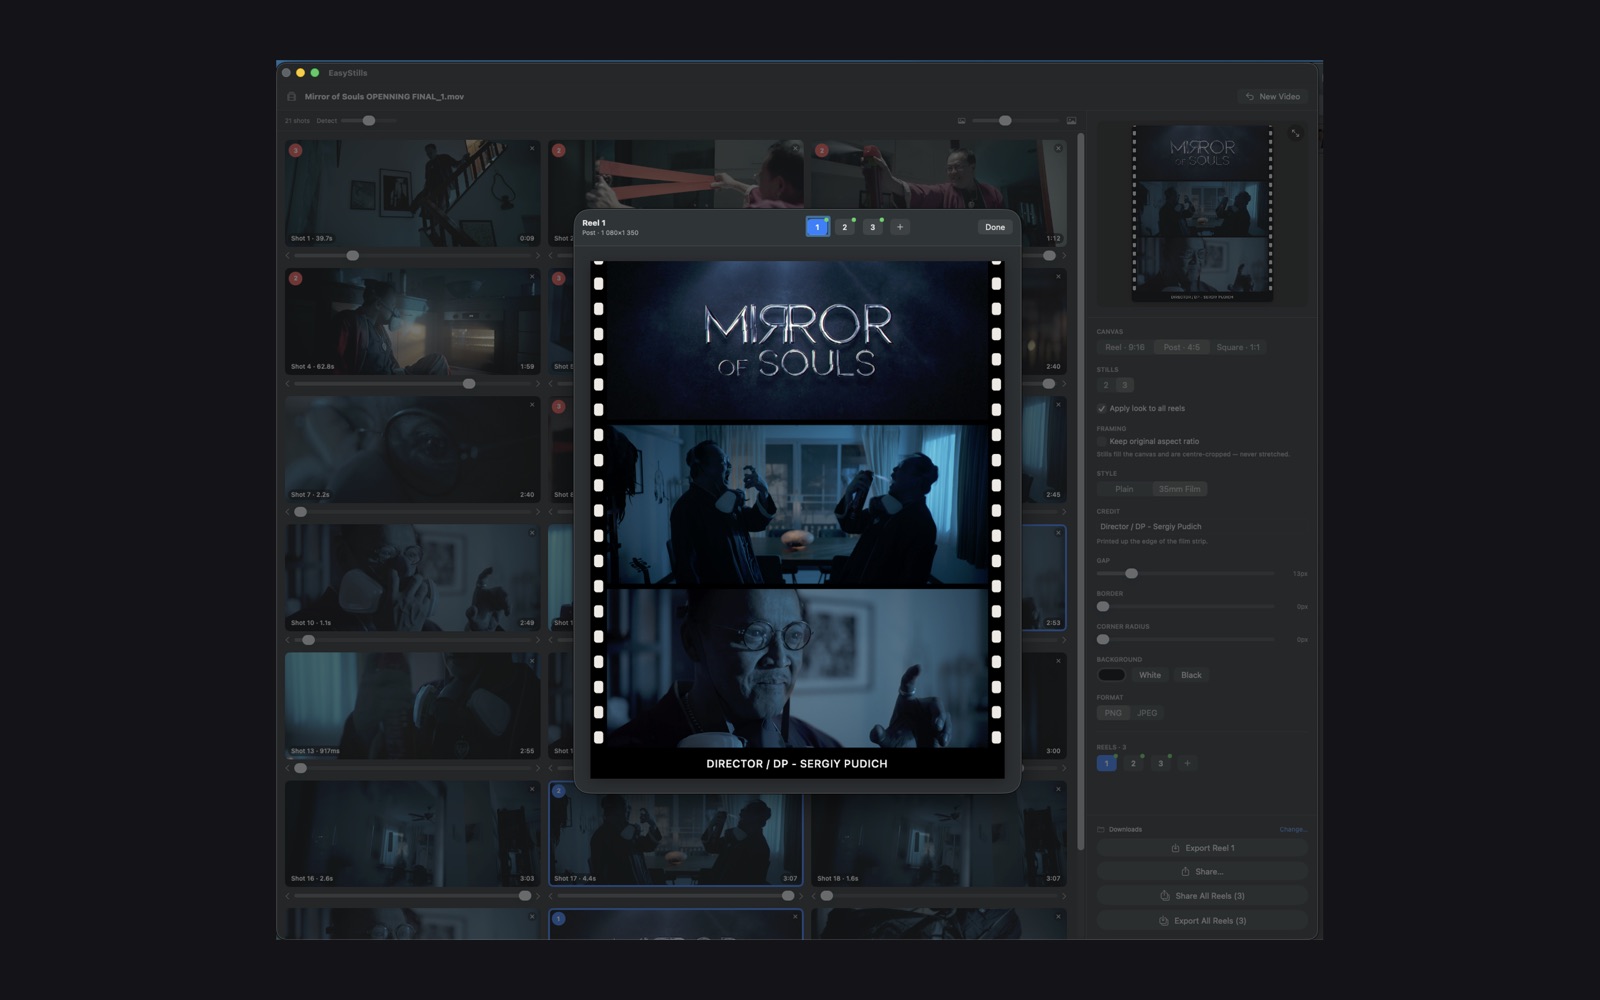Remove Shot 13 with its X icon
Screen dimensions: 1600x1000
(532, 660)
